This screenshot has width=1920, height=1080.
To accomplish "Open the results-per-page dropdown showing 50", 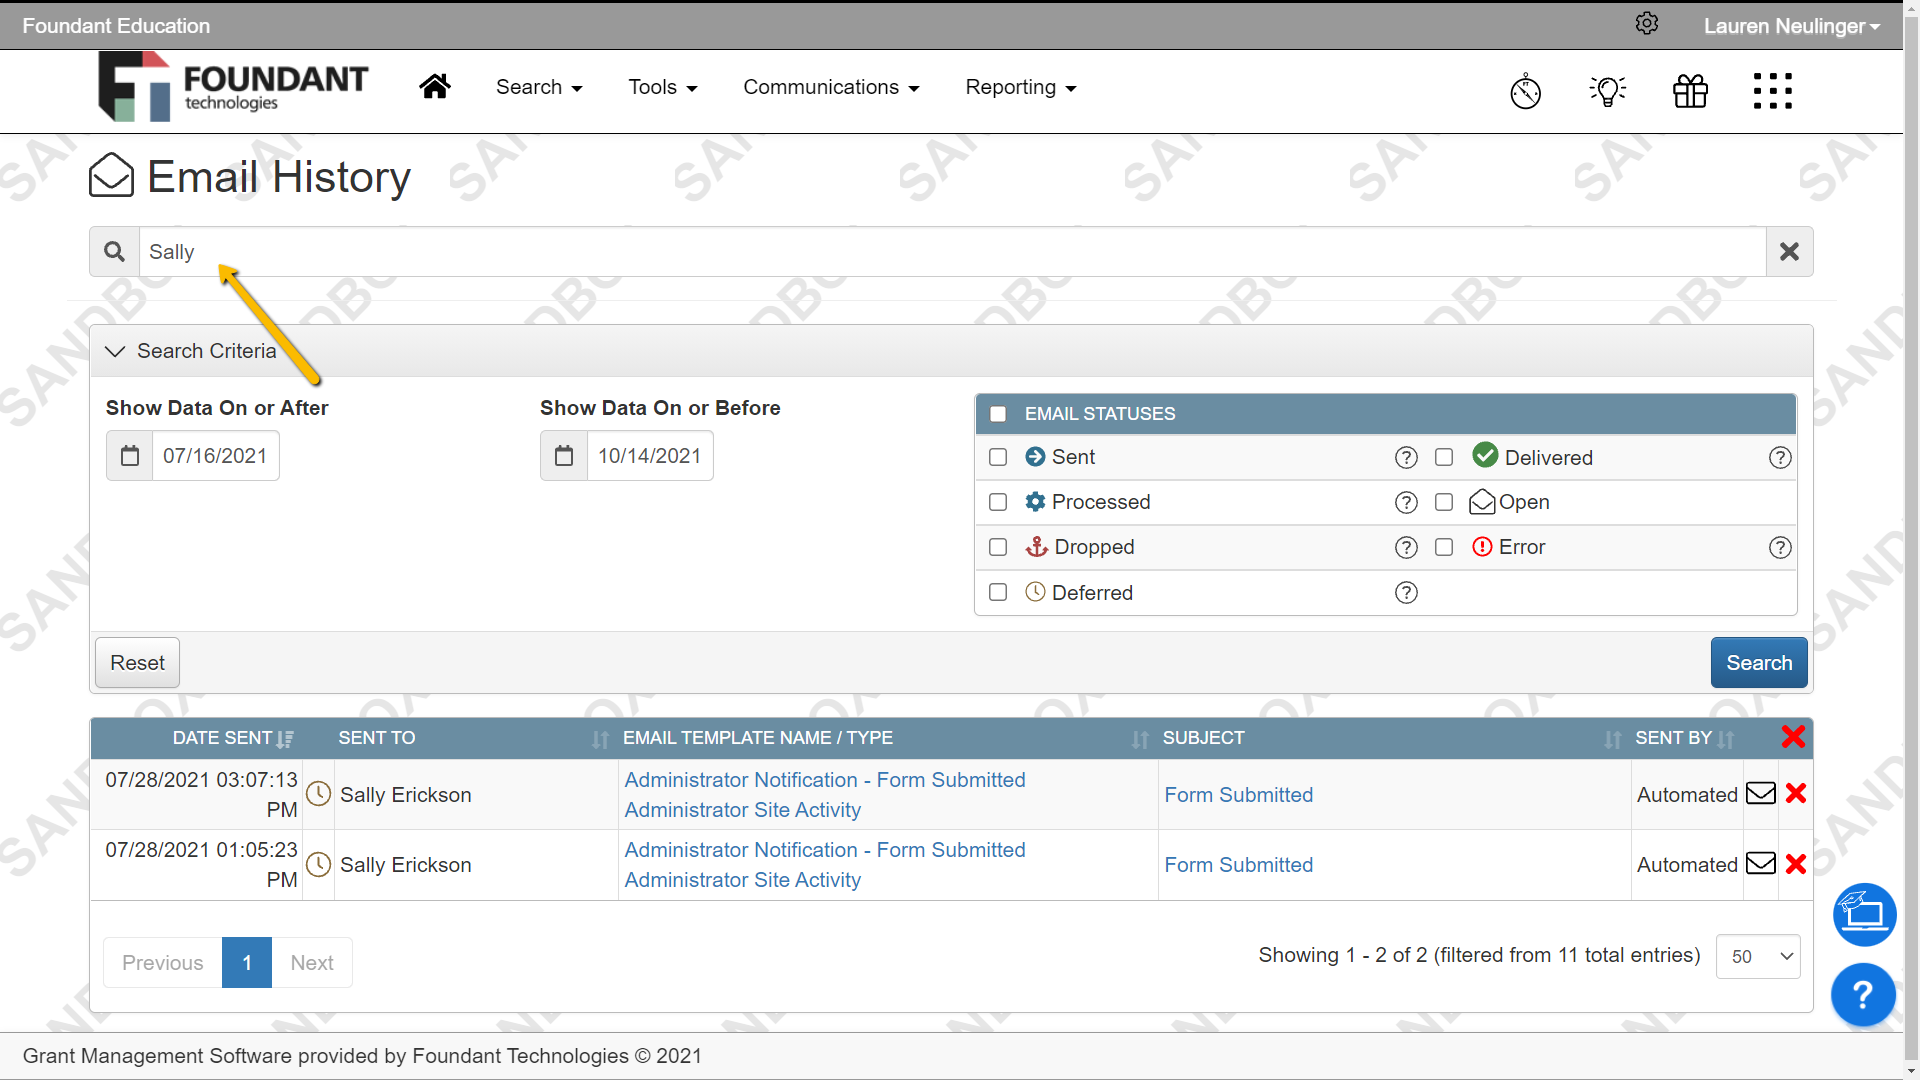I will point(1757,956).
